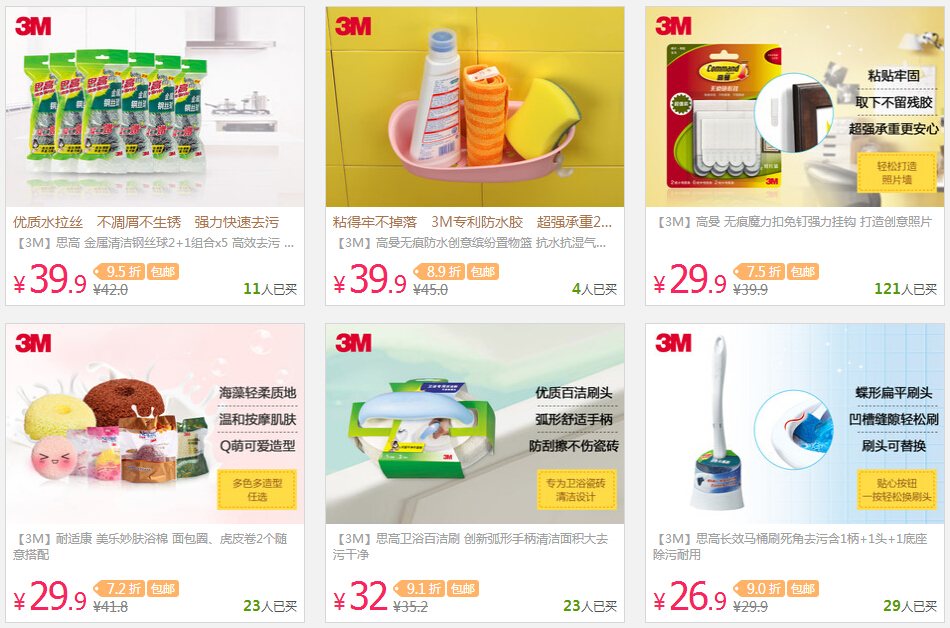Open the bathroom scrub brush product image
The width and height of the screenshot is (950, 628).
tap(475, 424)
